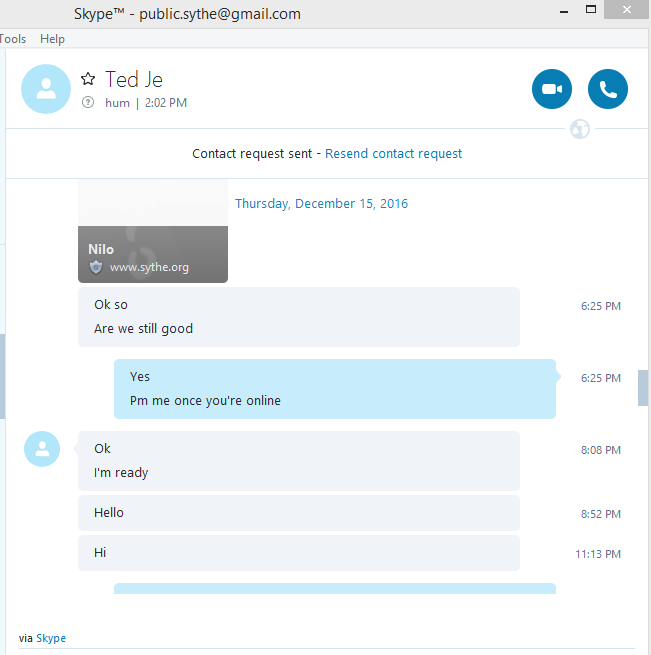Image resolution: width=651 pixels, height=655 pixels.
Task: Click sender avatar beside "Ok I'm ready"
Action: [x=42, y=449]
